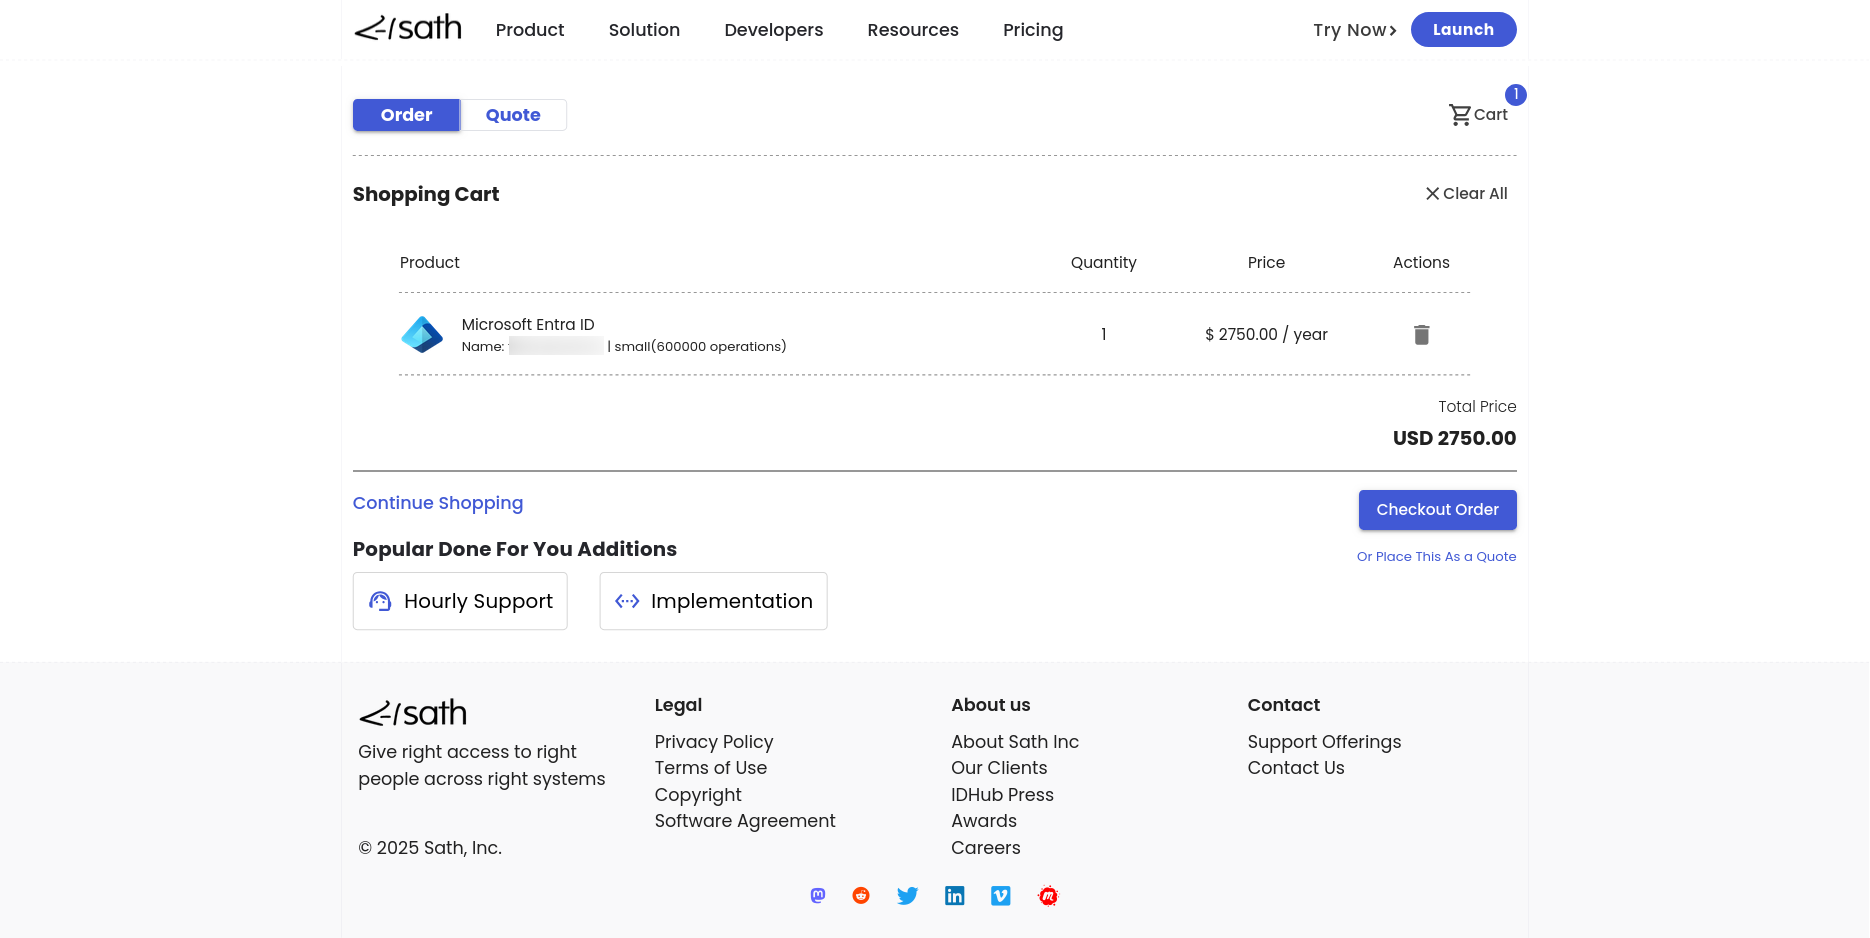1870x938 pixels.
Task: Add Hourly Support to the order
Action: pyautogui.click(x=460, y=601)
